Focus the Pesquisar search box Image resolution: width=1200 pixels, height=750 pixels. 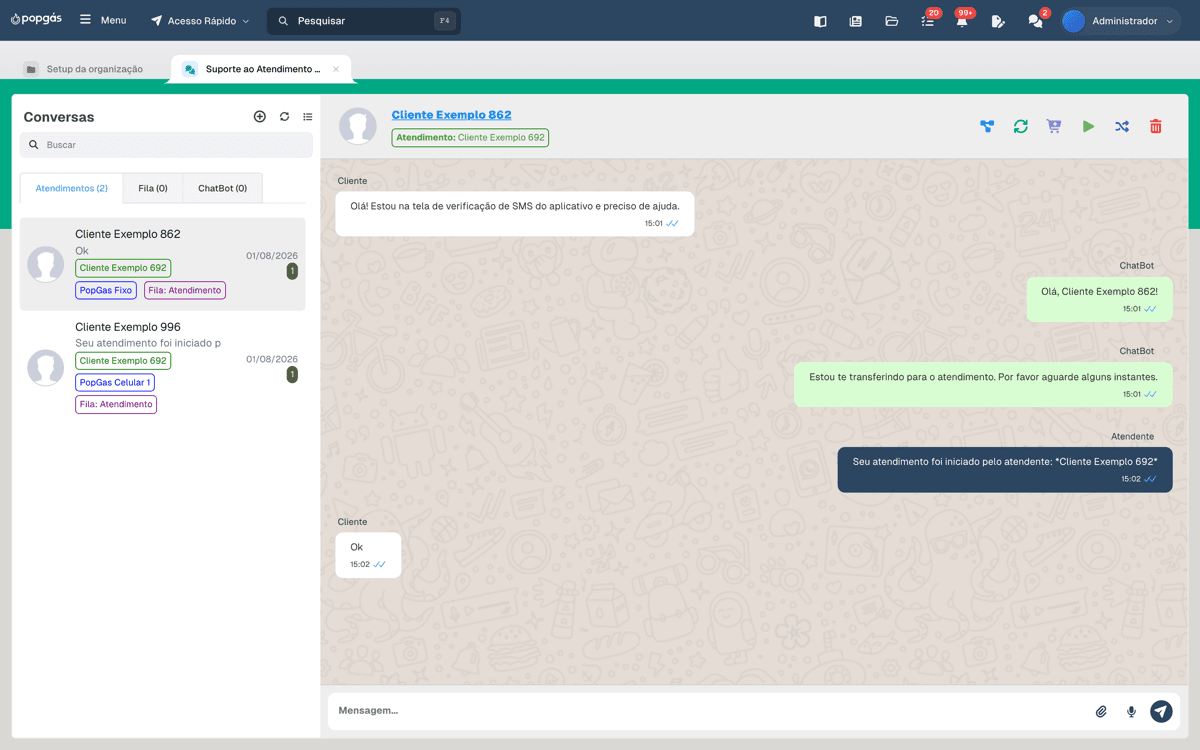click(x=364, y=20)
